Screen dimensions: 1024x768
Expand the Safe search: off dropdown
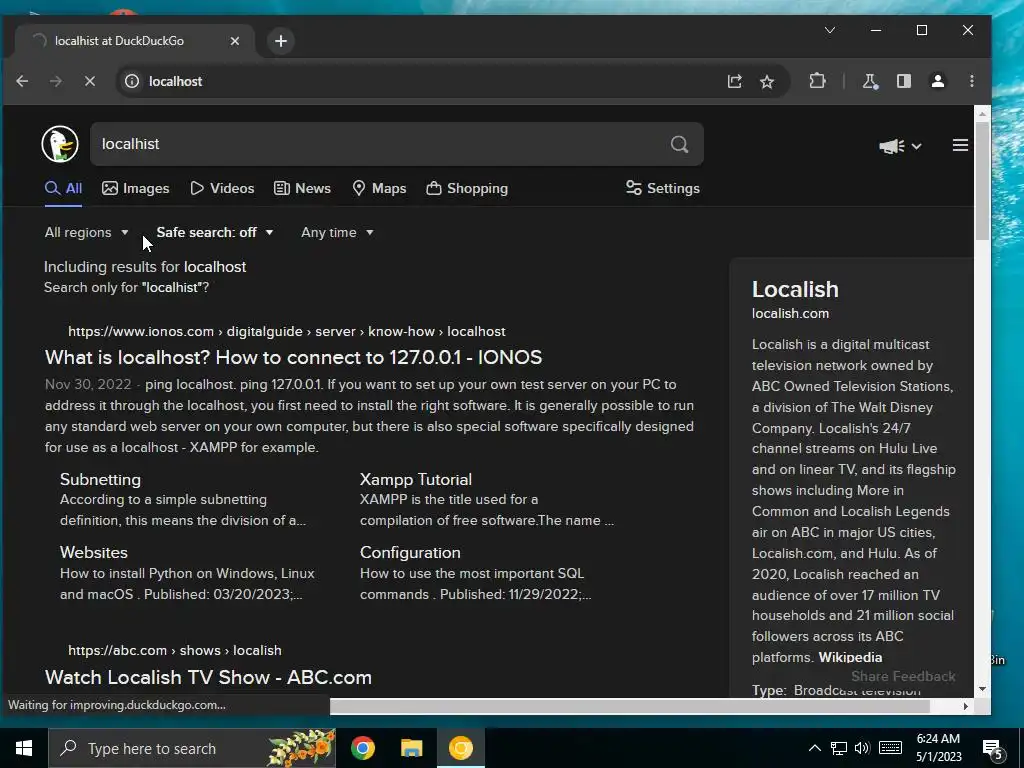tap(215, 232)
